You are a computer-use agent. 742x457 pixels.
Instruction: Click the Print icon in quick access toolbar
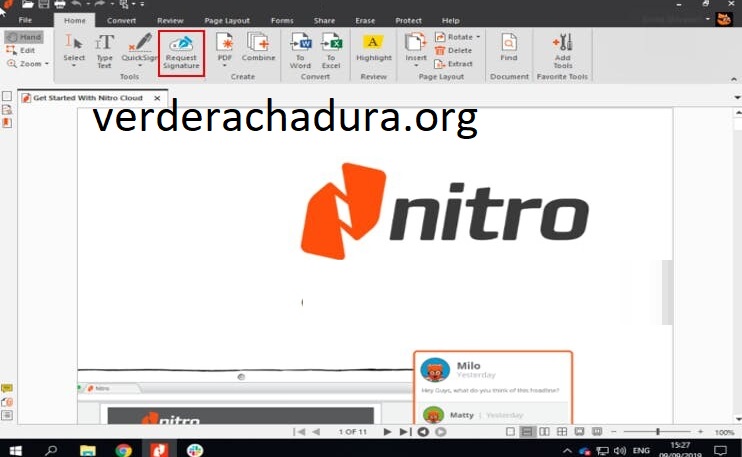pyautogui.click(x=60, y=4)
